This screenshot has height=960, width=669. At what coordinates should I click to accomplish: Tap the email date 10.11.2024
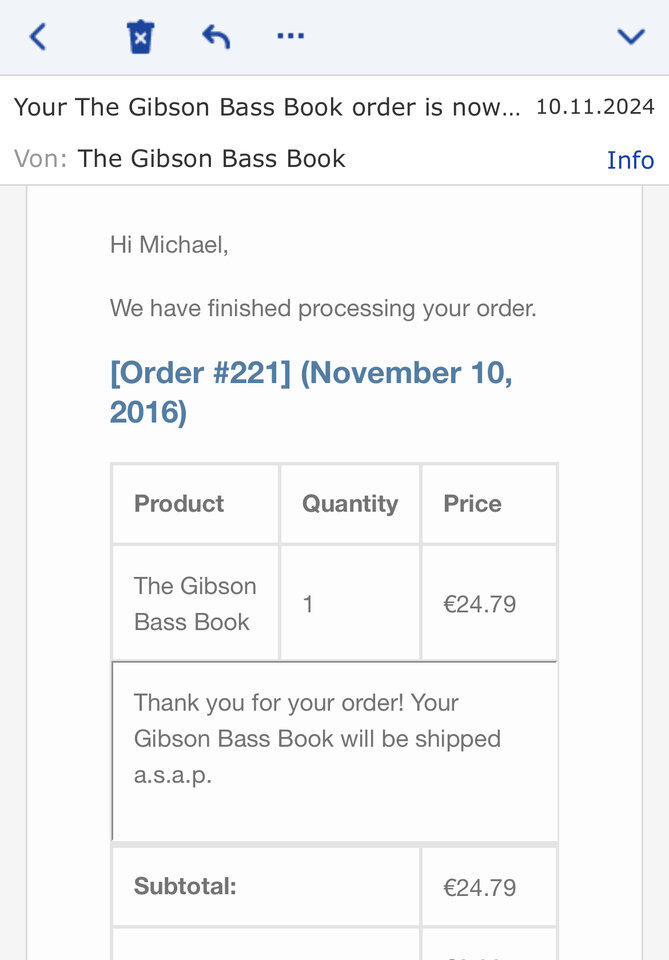(x=596, y=107)
